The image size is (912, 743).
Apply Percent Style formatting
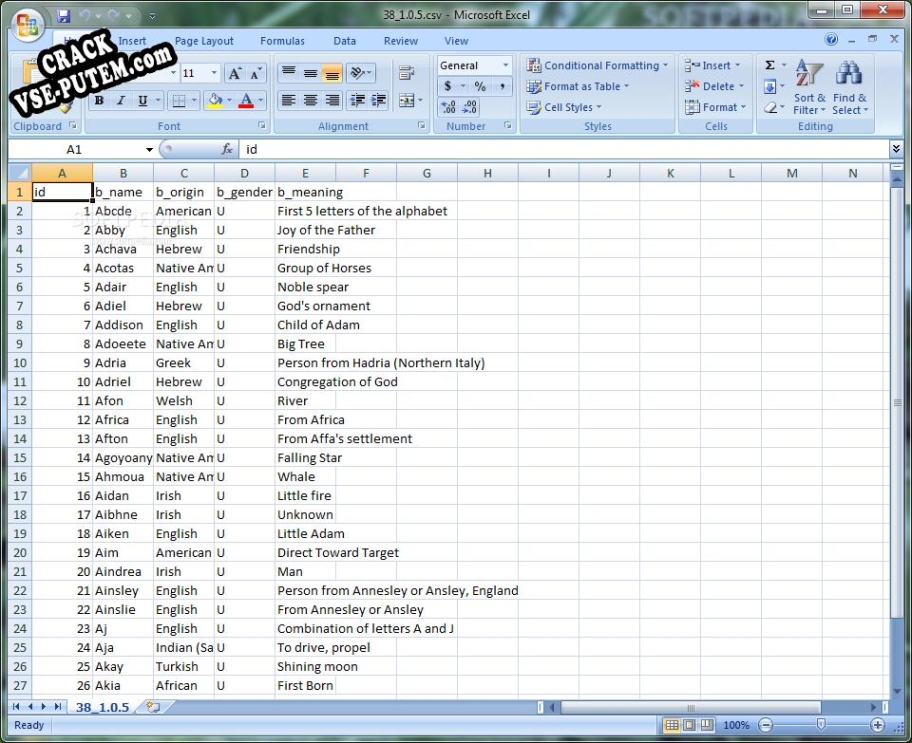[x=480, y=86]
